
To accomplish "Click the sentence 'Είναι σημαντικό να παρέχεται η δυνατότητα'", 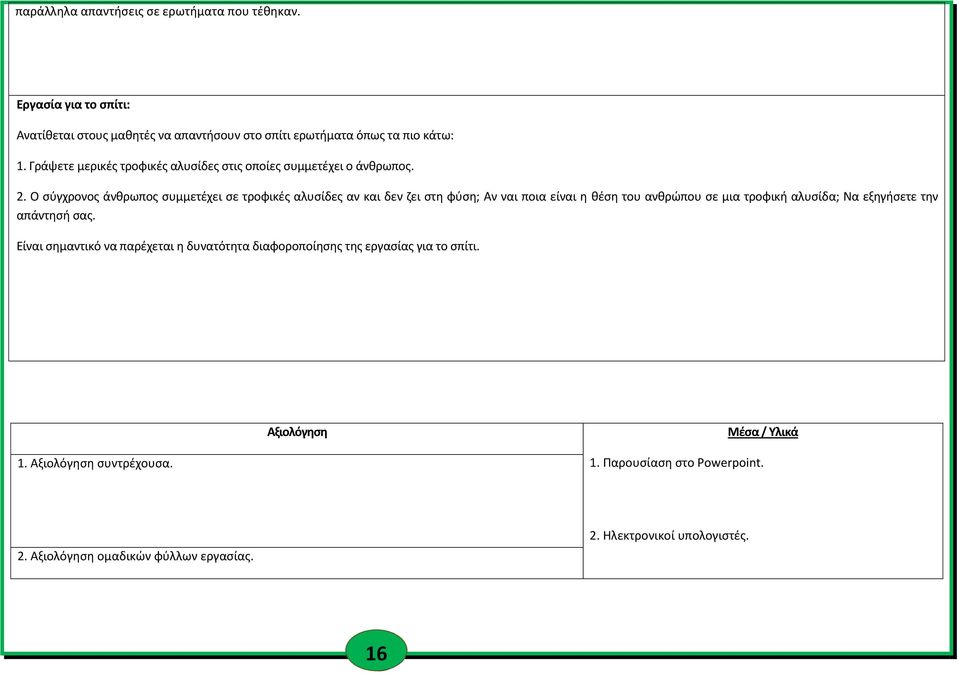I will pyautogui.click(x=248, y=246).
